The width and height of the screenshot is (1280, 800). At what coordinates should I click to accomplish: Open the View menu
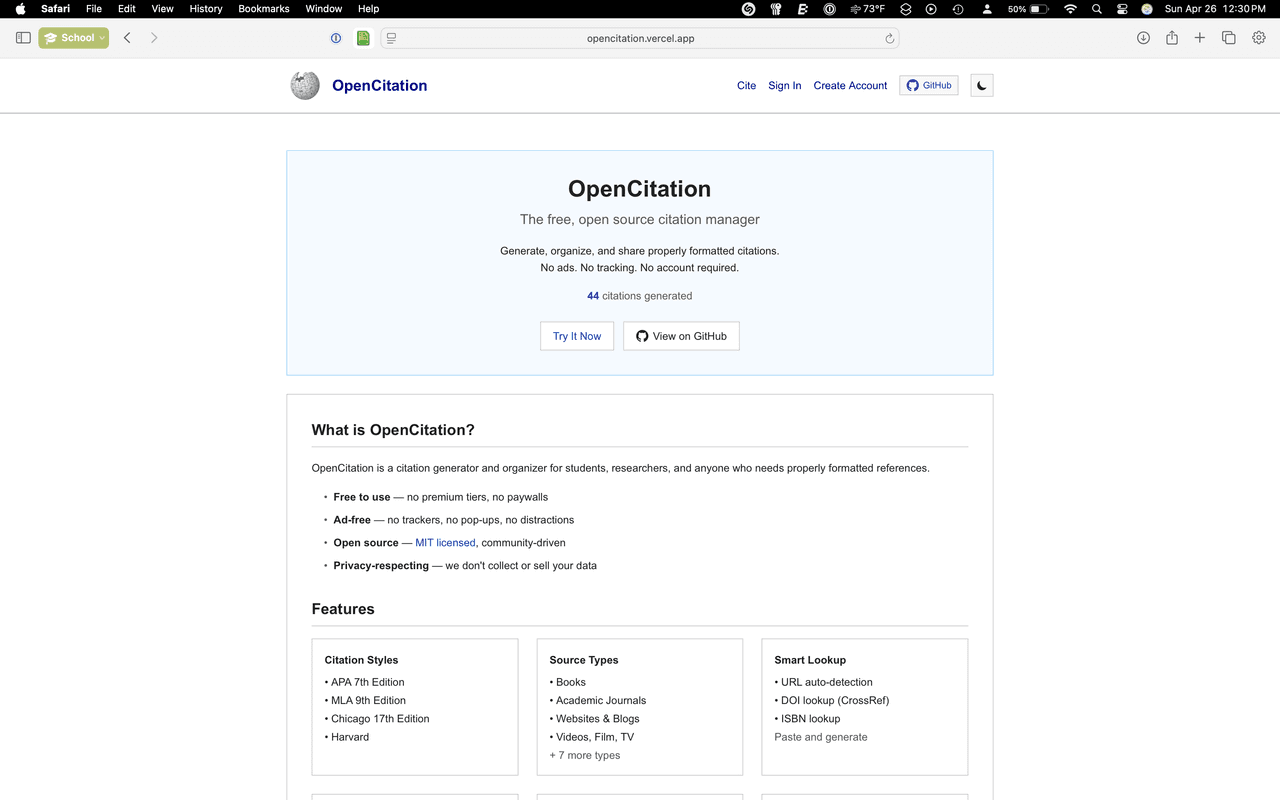(x=162, y=9)
